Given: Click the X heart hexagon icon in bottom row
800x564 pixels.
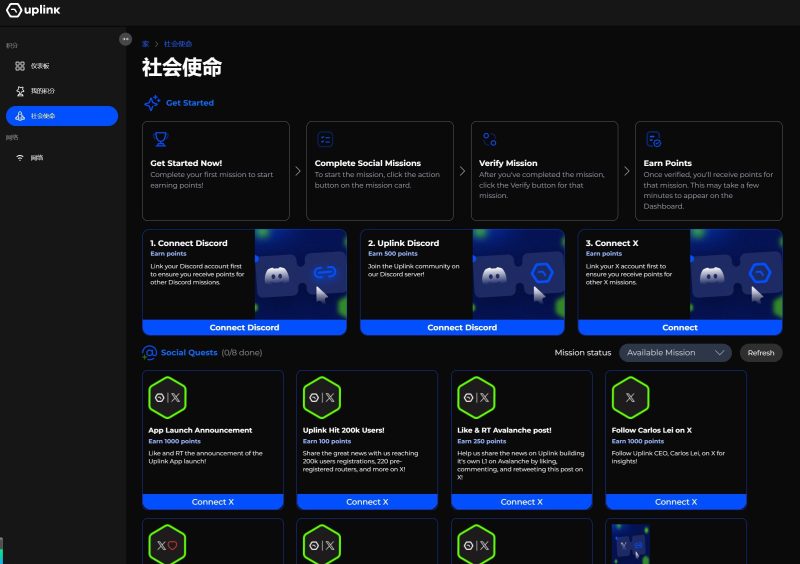Looking at the screenshot, I should pyautogui.click(x=167, y=545).
